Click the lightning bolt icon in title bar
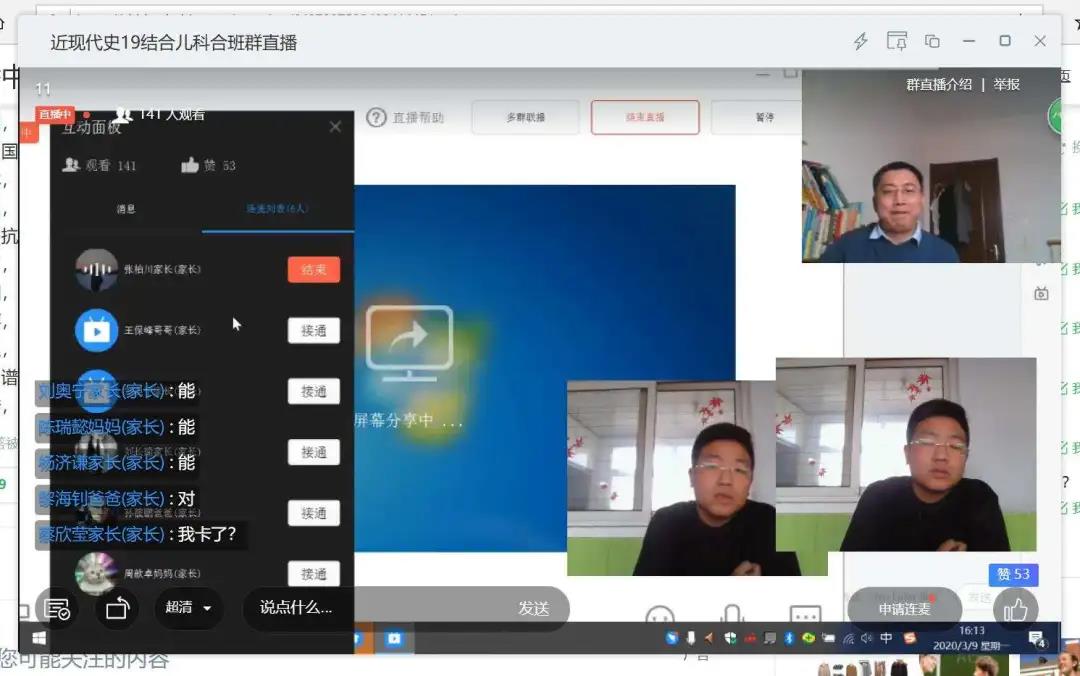Viewport: 1080px width, 676px height. pyautogui.click(x=860, y=41)
